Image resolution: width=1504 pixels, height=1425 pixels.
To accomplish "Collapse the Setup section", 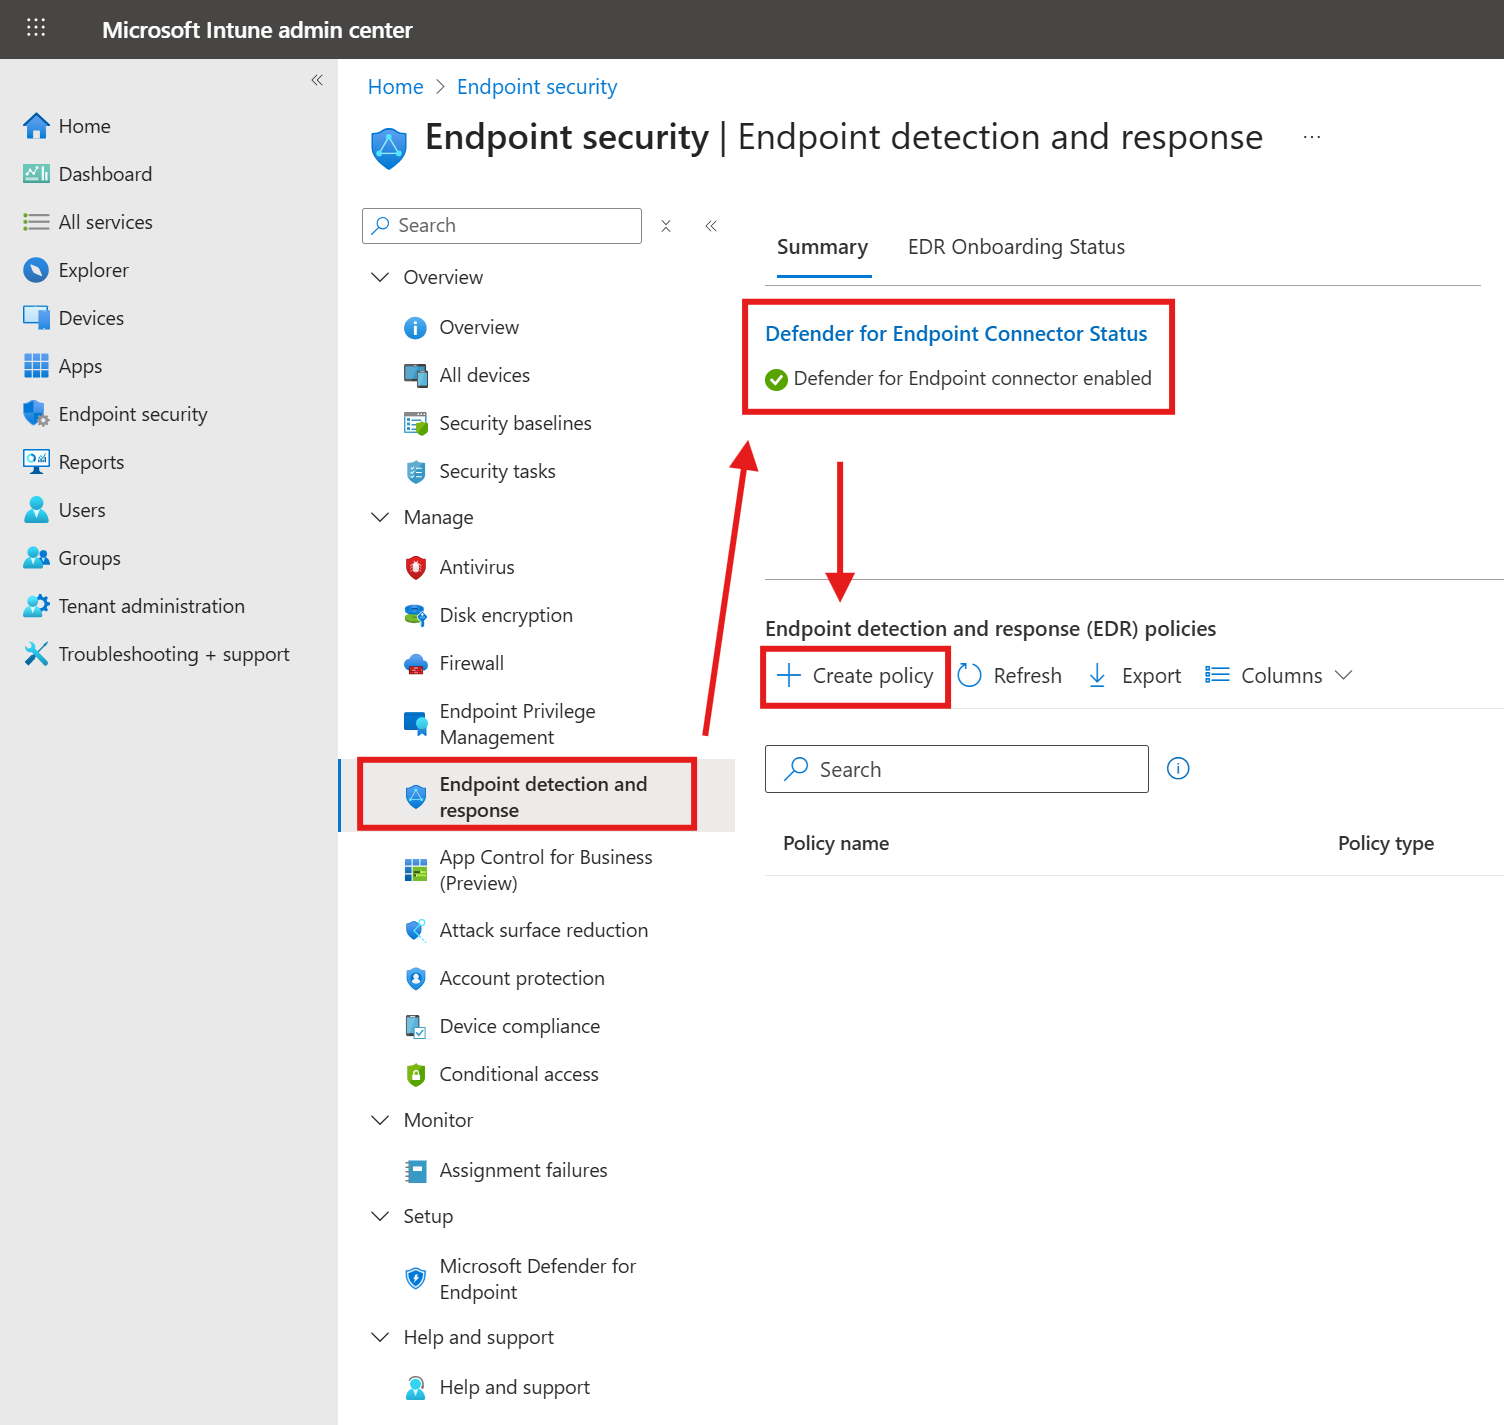I will [x=380, y=1216].
